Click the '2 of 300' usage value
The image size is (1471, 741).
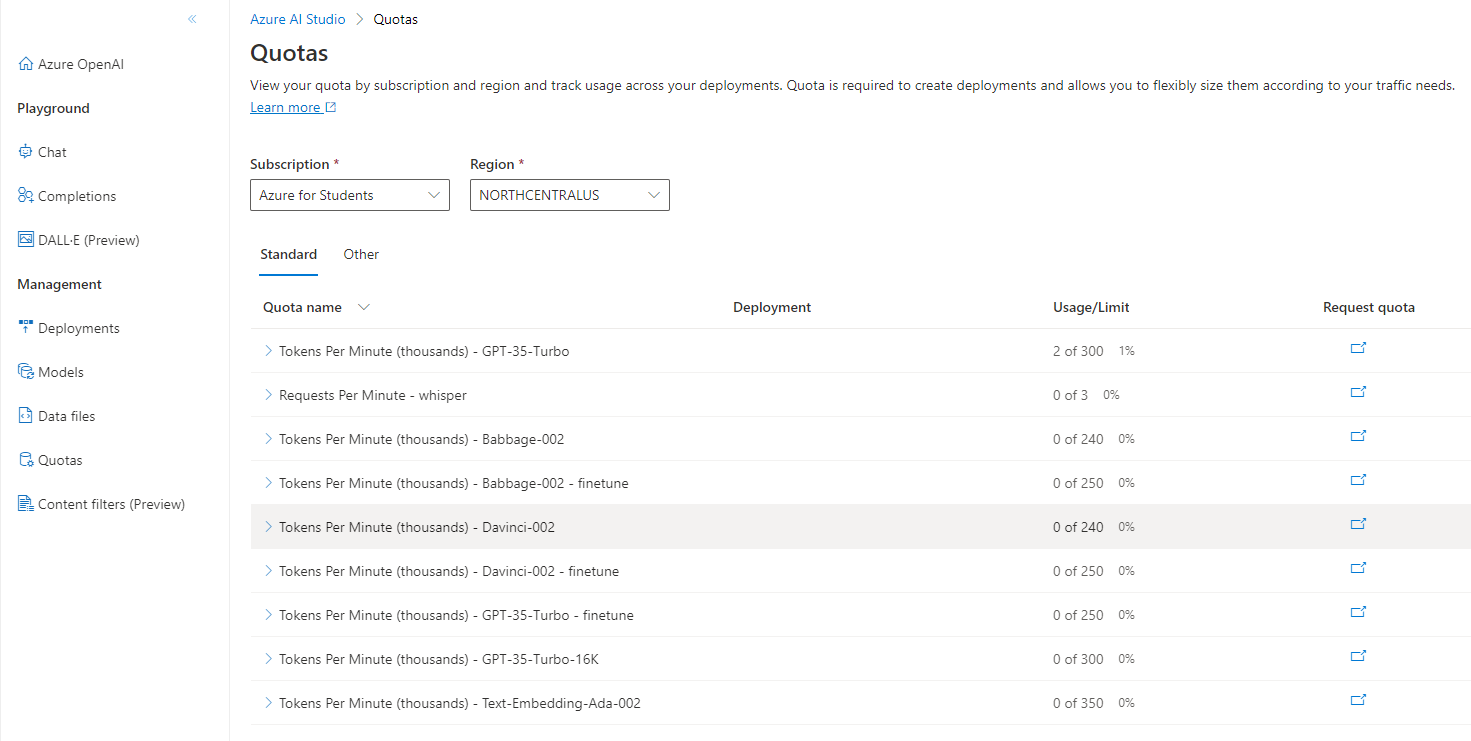click(x=1078, y=351)
